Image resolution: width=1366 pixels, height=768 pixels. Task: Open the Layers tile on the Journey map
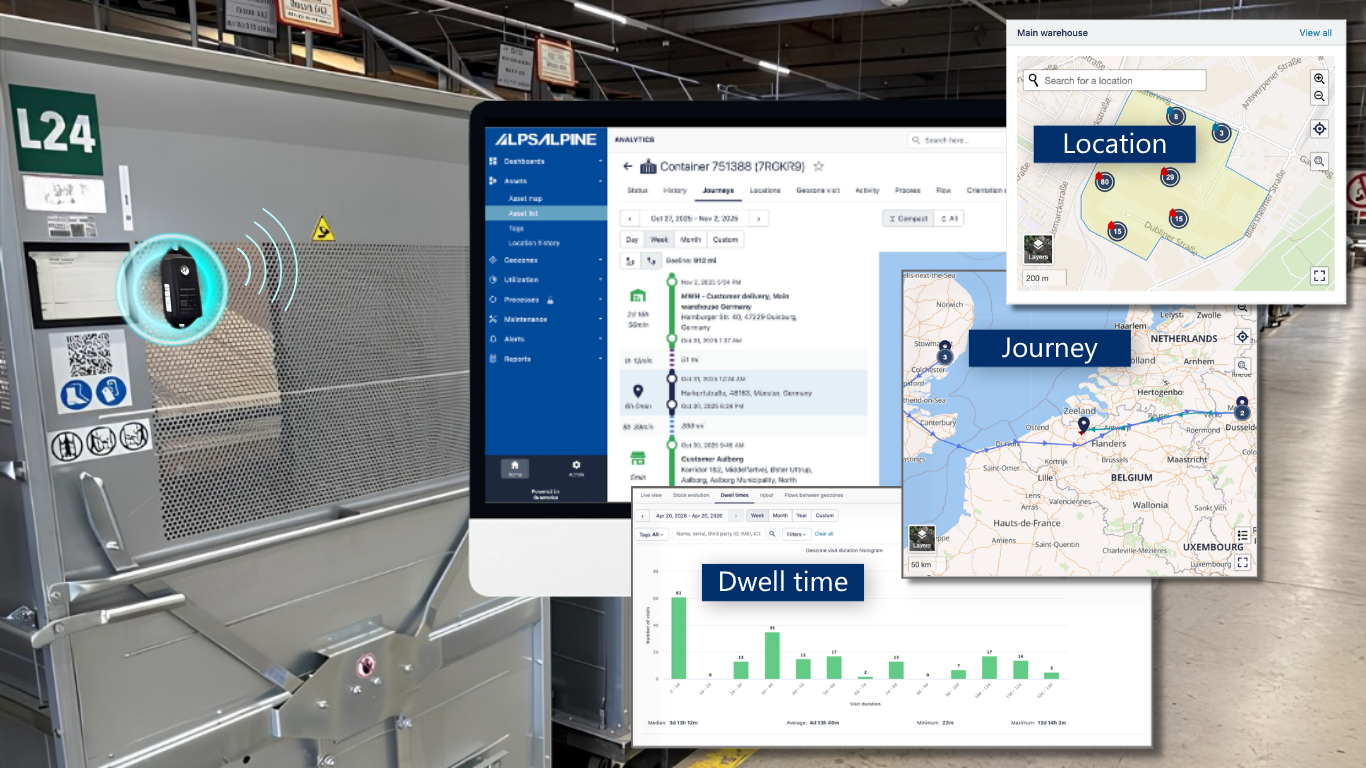(922, 539)
